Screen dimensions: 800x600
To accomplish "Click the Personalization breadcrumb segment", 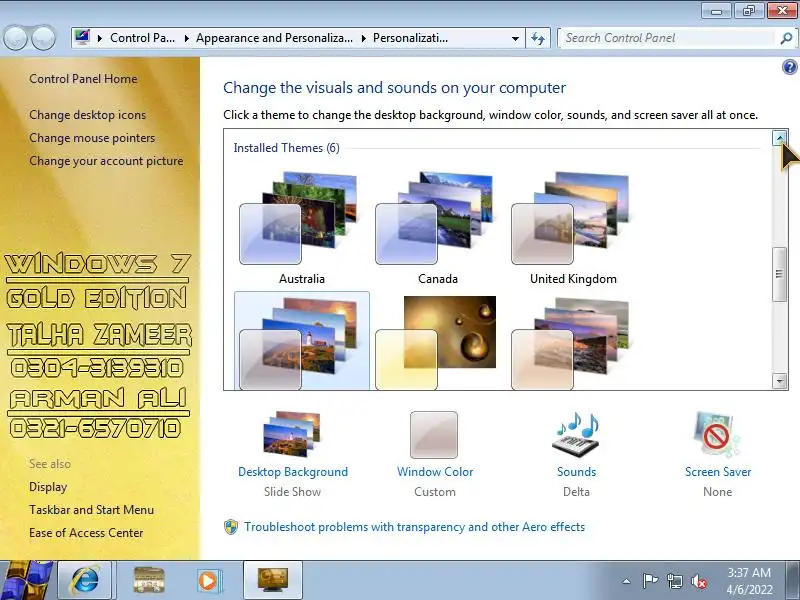I will point(410,38).
